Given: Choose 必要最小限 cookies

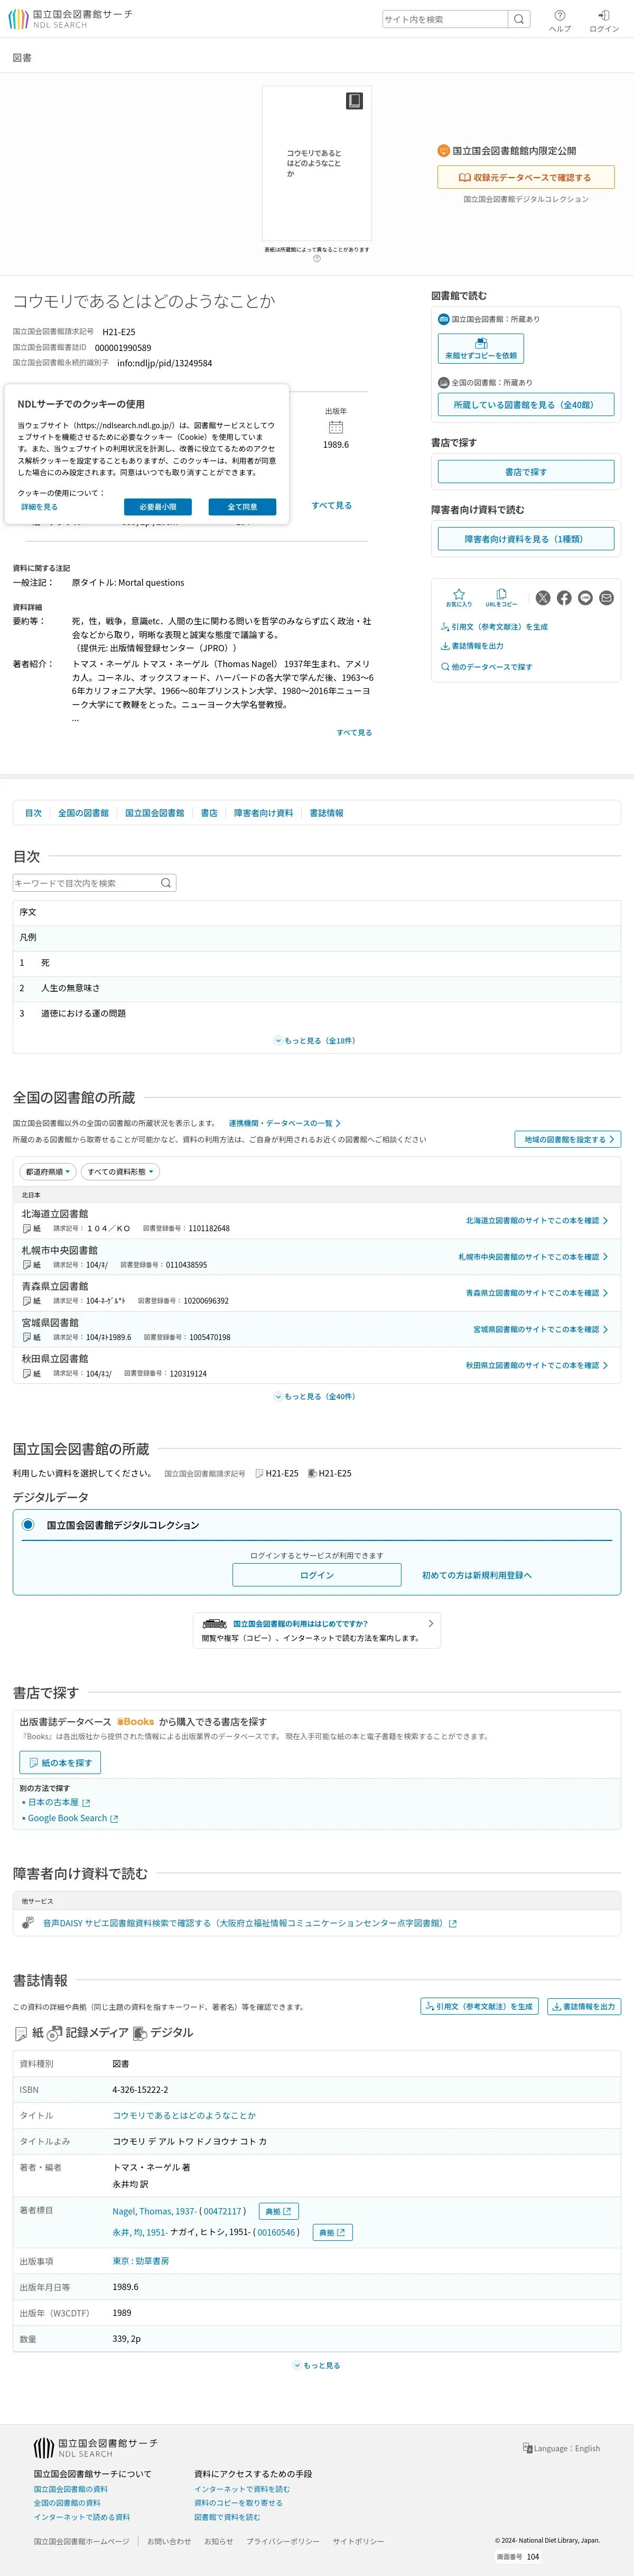Looking at the screenshot, I should (158, 507).
